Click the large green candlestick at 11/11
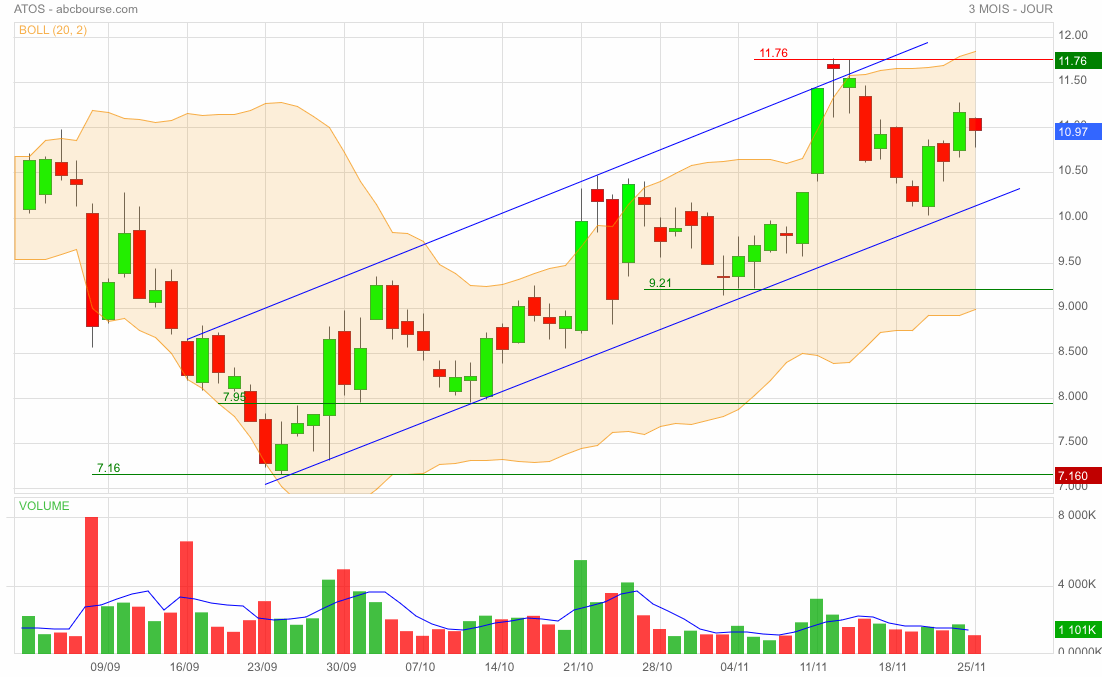 (x=817, y=131)
